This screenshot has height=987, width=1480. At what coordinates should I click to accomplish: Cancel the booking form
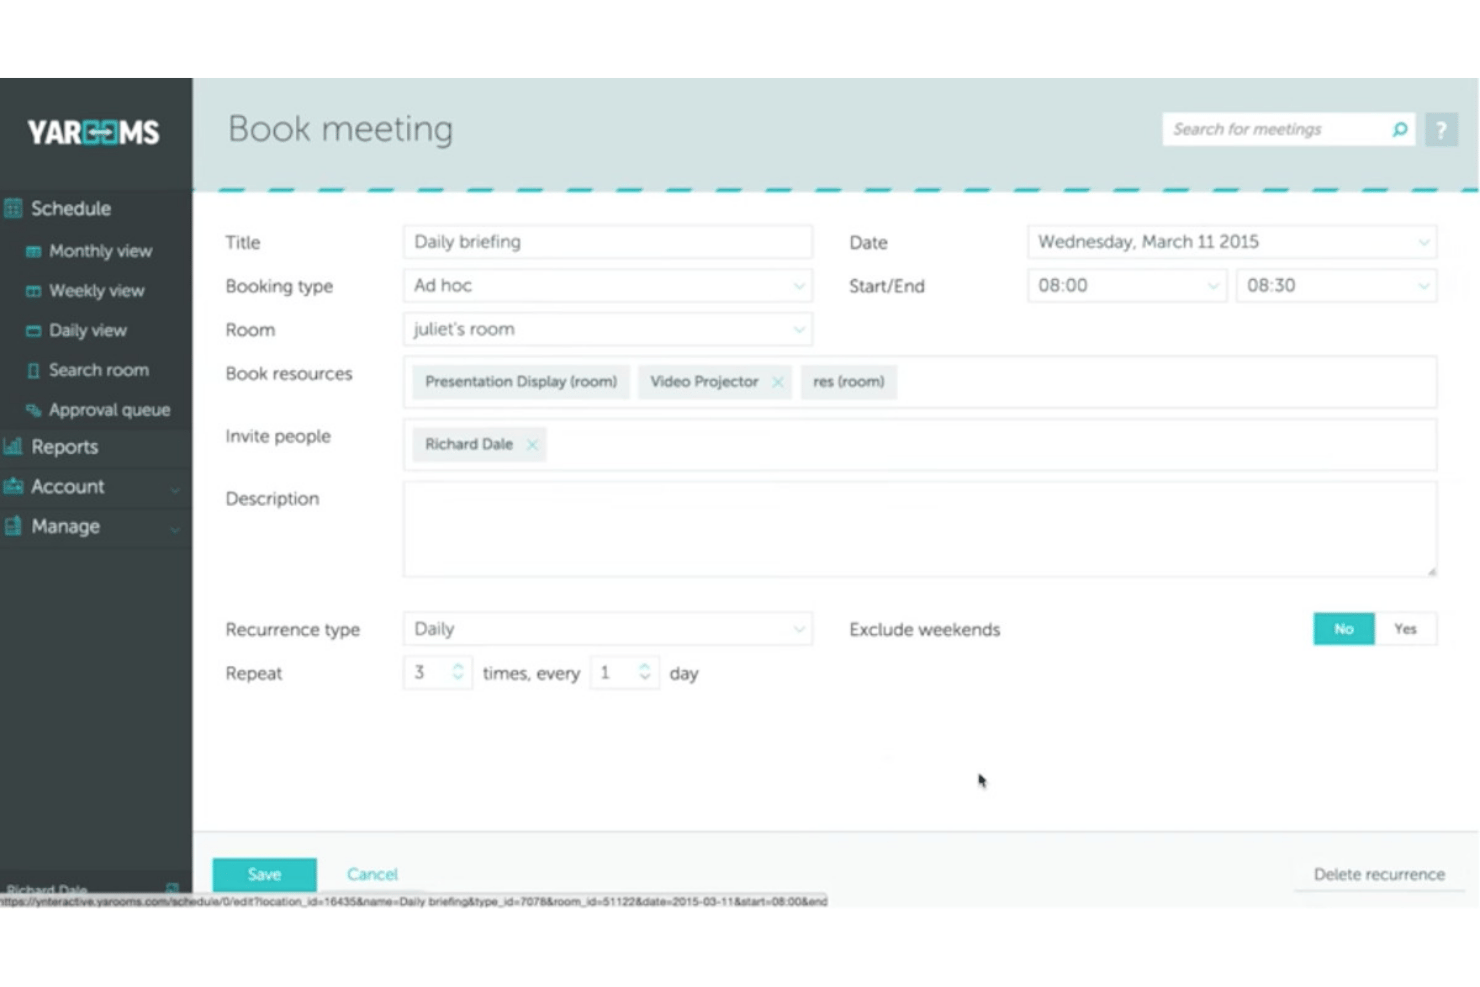(372, 874)
